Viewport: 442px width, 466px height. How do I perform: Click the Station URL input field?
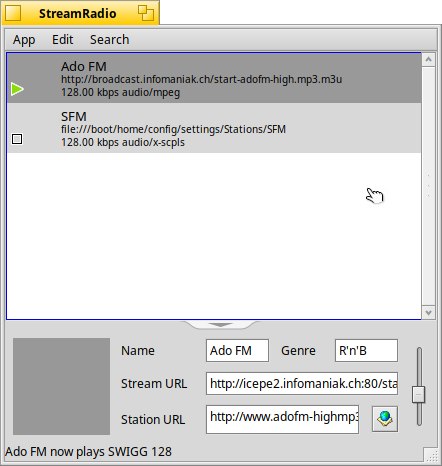(x=282, y=419)
